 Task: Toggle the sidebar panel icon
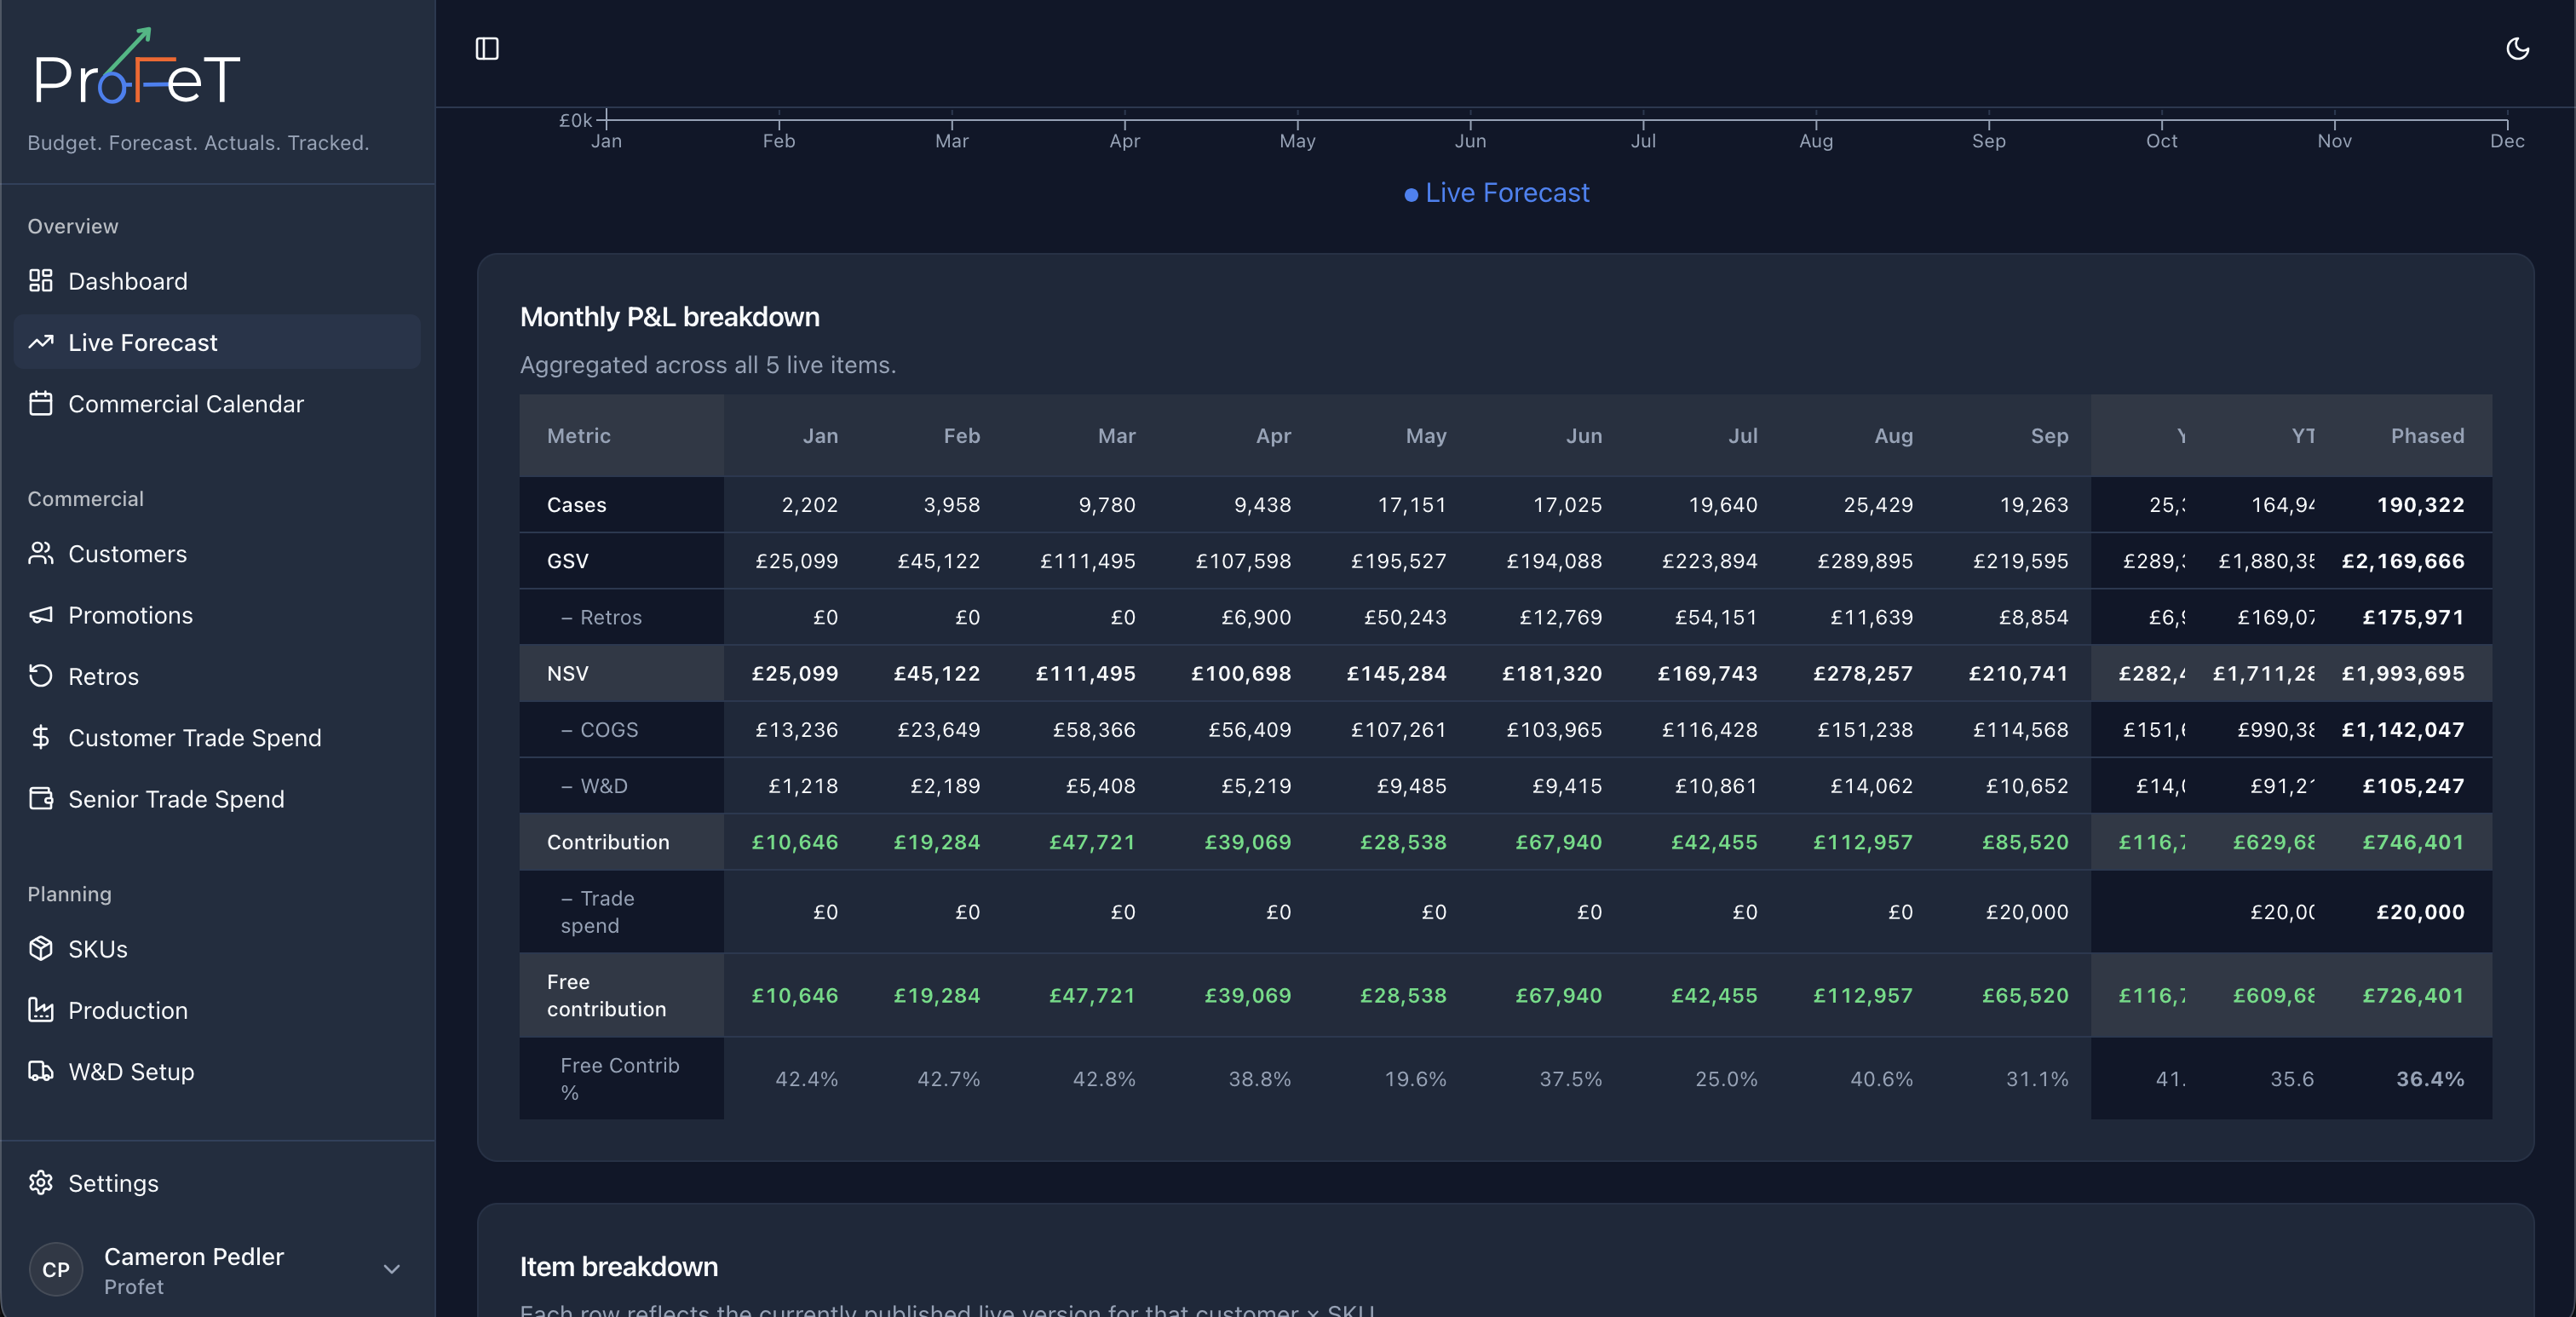[x=487, y=49]
